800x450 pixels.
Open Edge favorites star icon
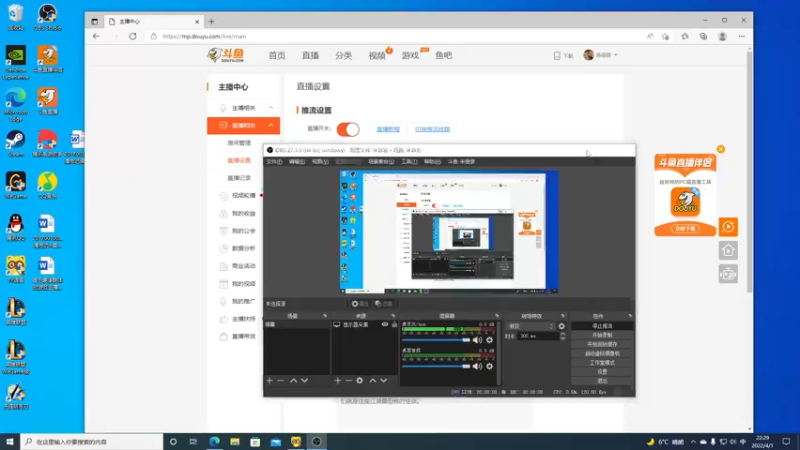(x=685, y=36)
